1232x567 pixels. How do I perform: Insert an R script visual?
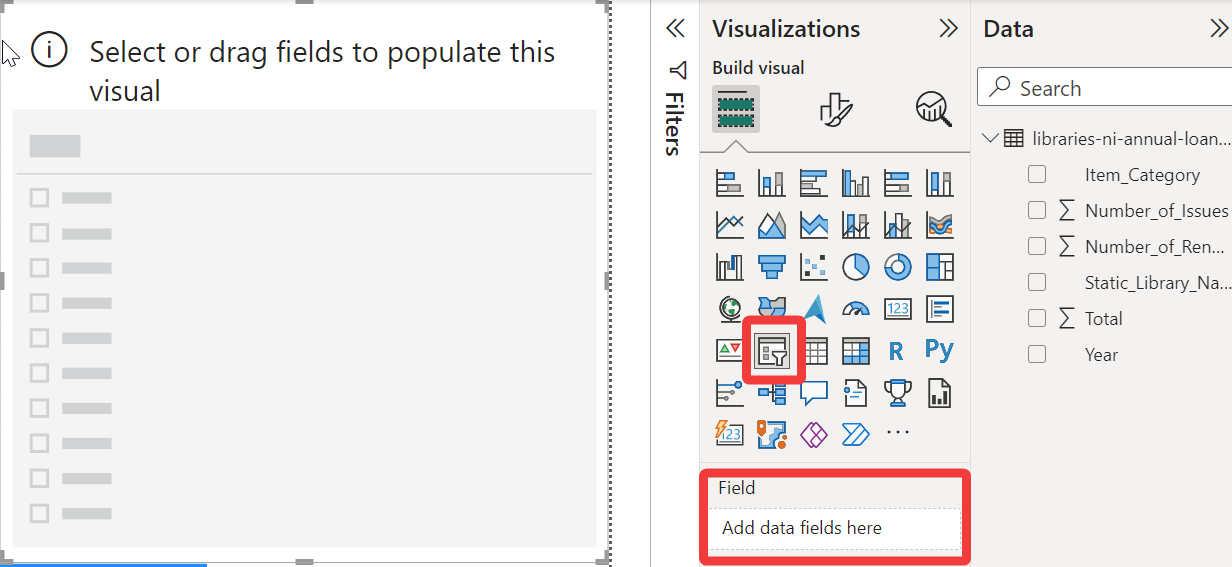(896, 351)
